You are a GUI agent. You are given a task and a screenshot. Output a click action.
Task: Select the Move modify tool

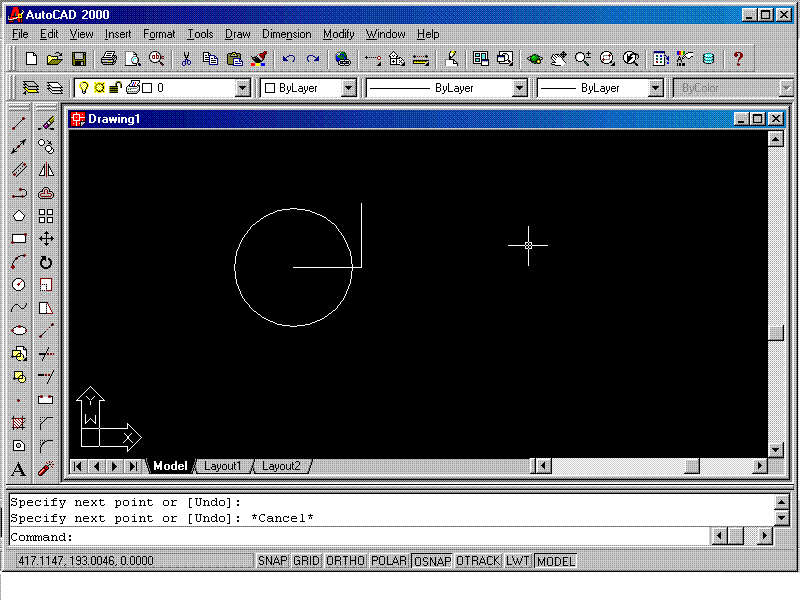pos(46,239)
